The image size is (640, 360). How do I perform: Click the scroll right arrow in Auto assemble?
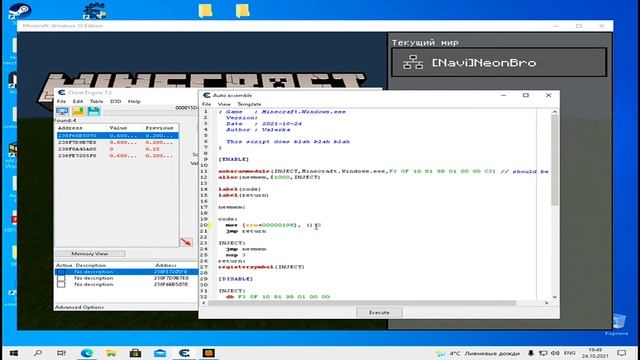[x=547, y=303]
